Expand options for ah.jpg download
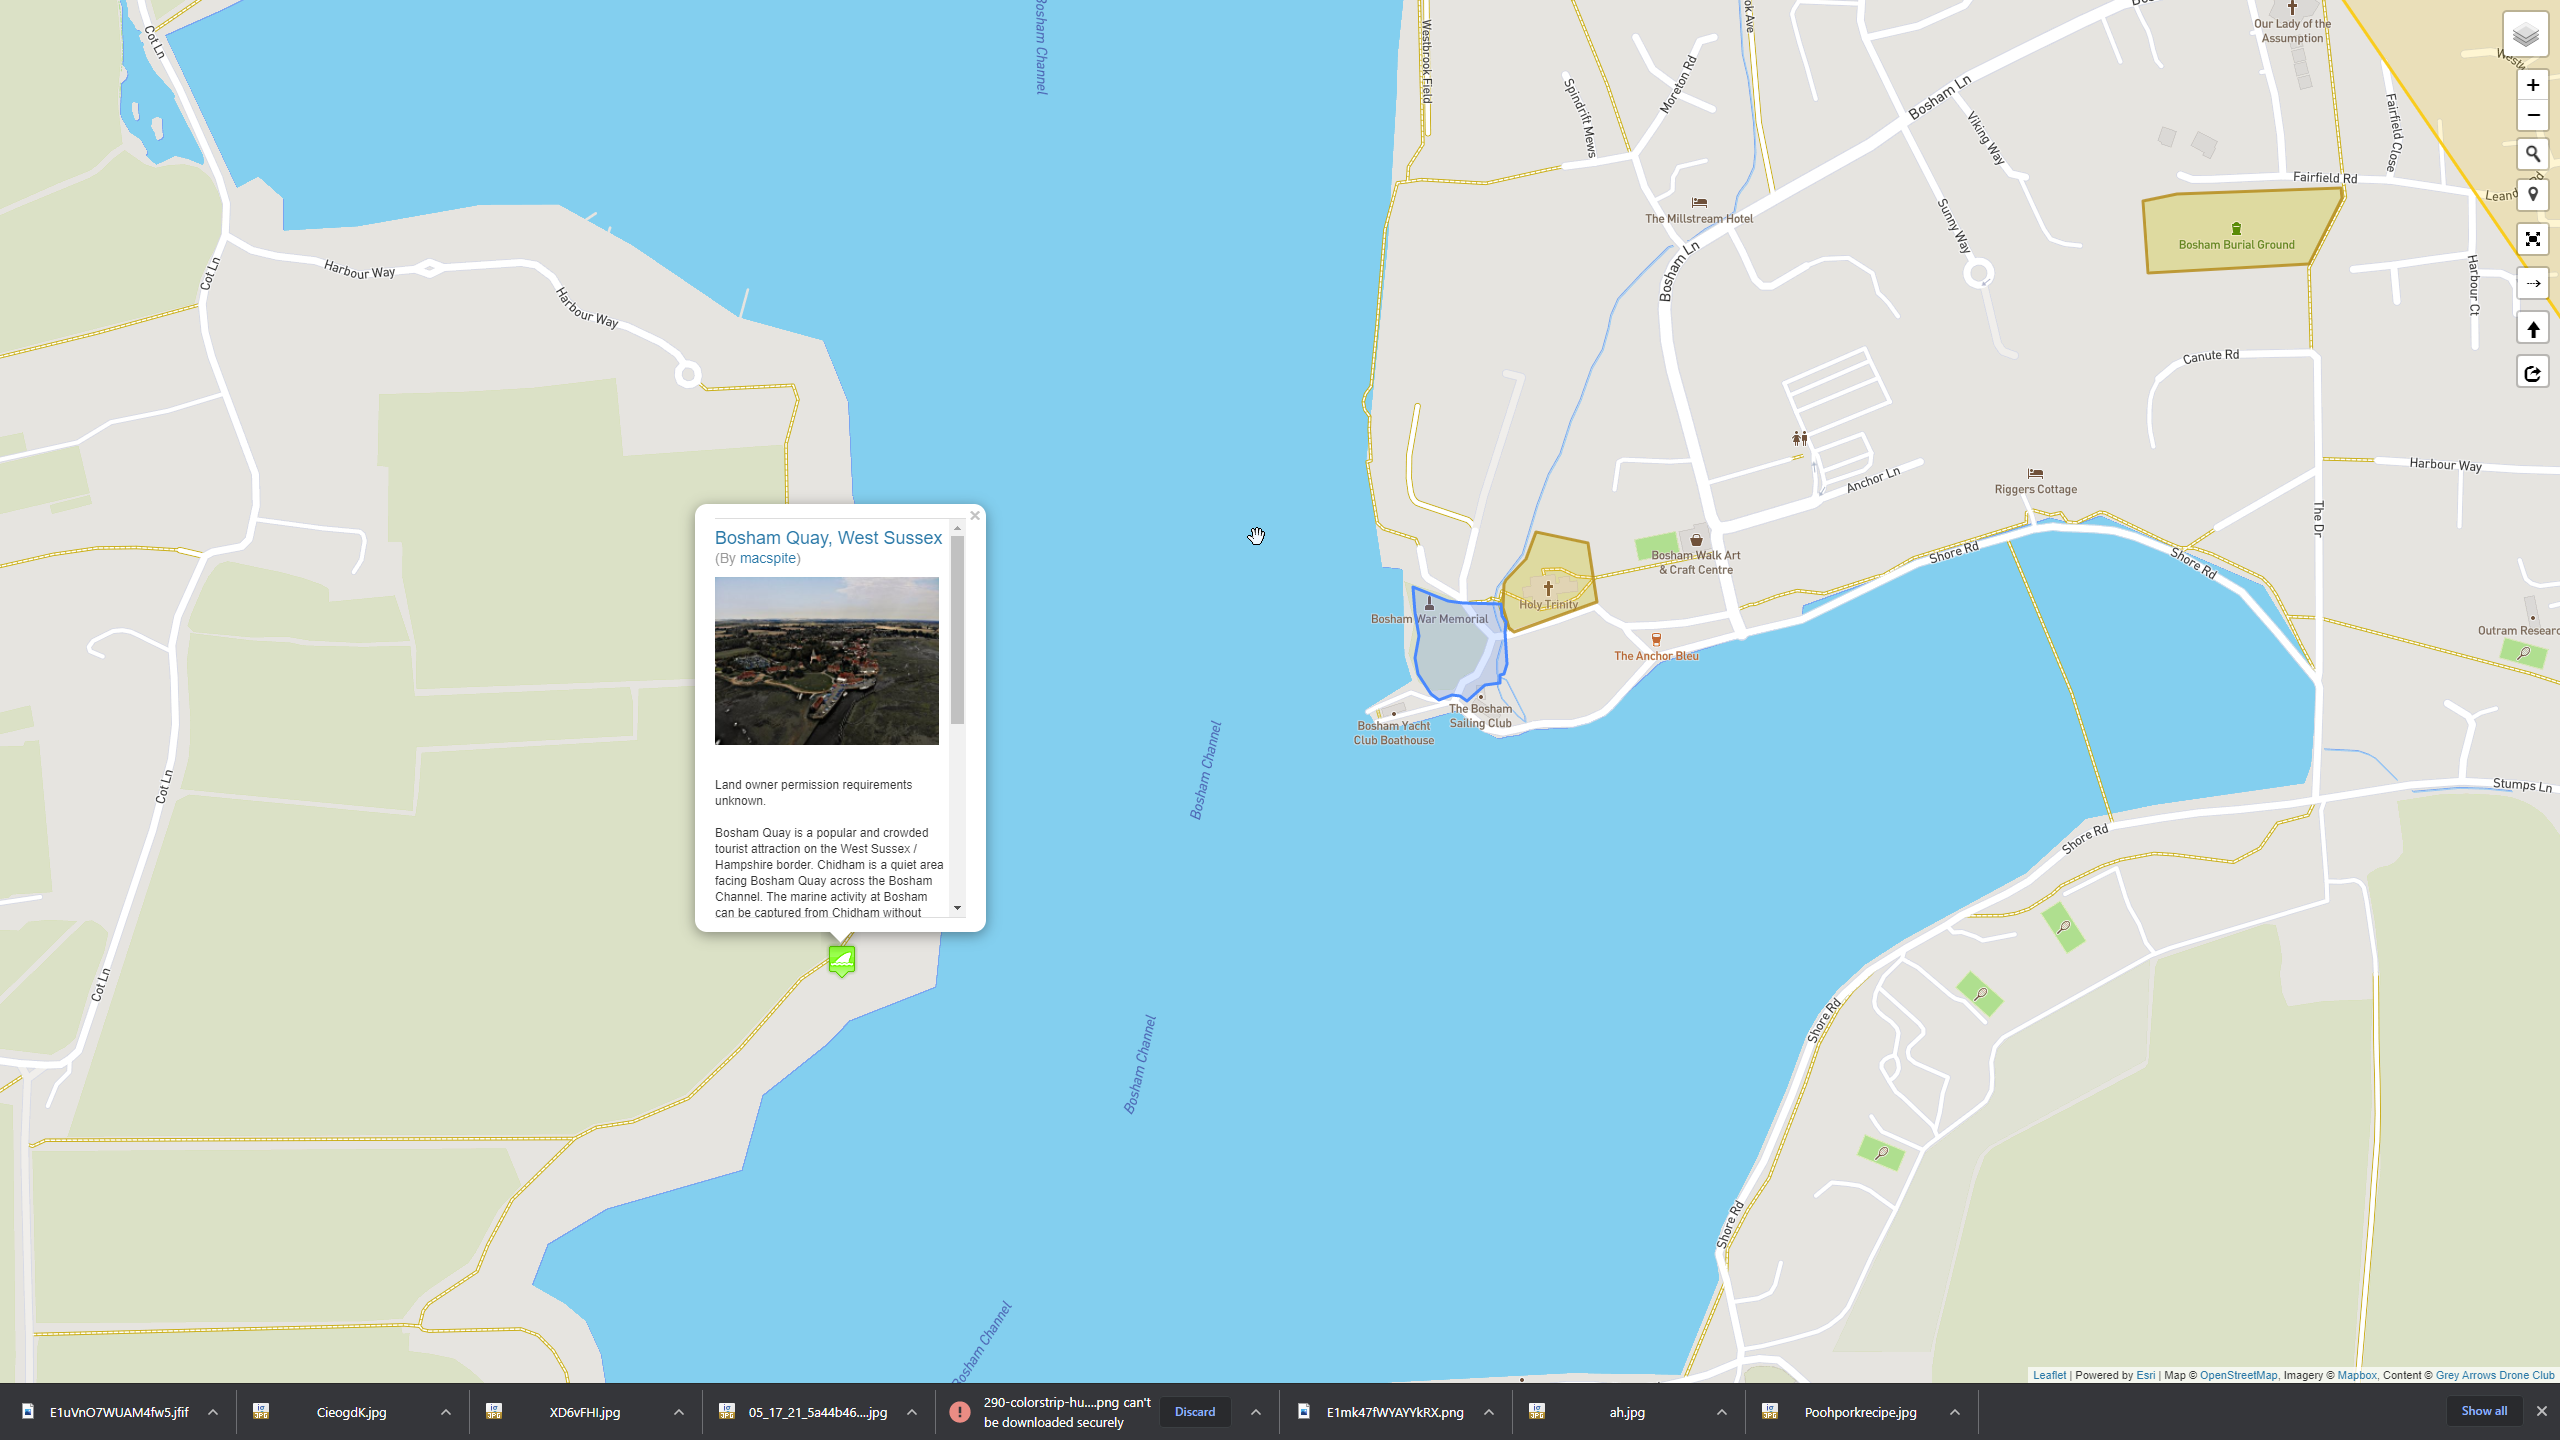 point(1722,1412)
